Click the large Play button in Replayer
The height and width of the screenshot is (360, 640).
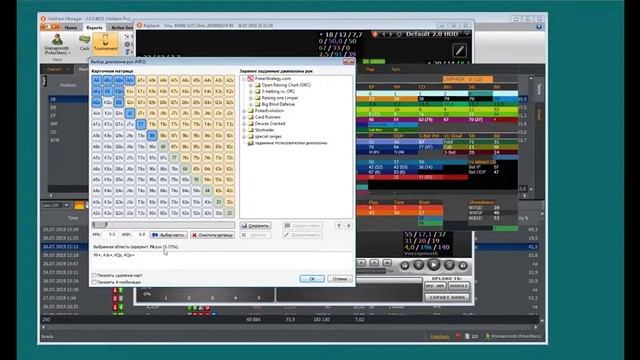[433, 265]
